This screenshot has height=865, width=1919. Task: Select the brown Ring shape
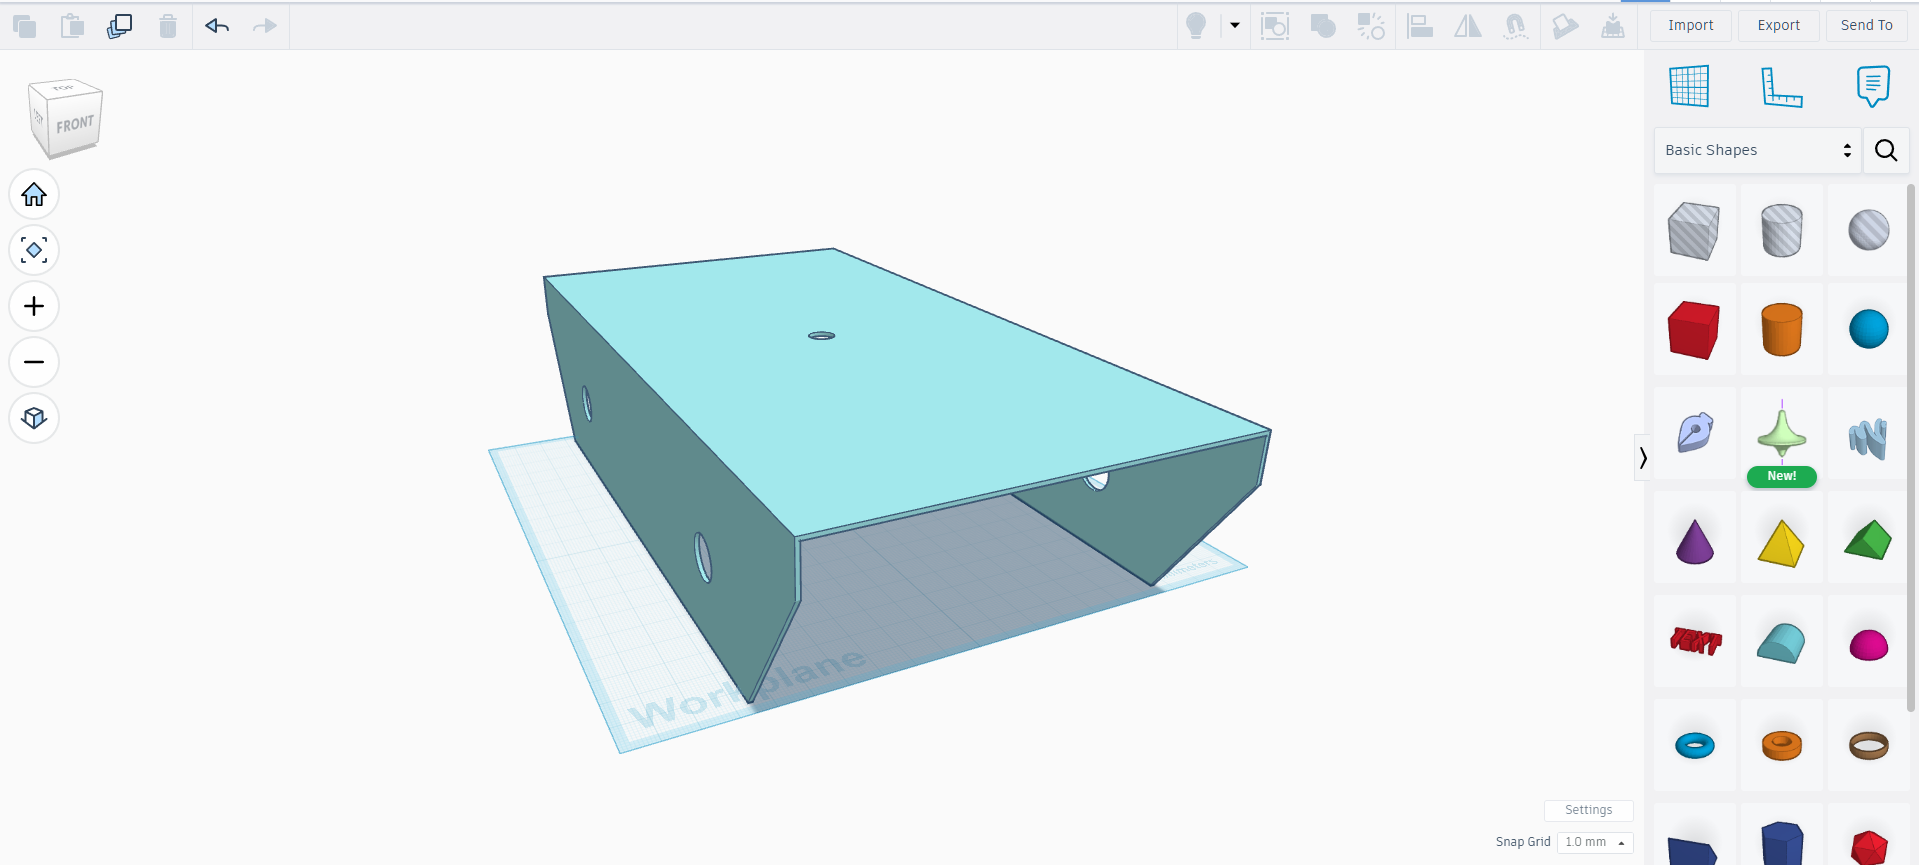1868,745
